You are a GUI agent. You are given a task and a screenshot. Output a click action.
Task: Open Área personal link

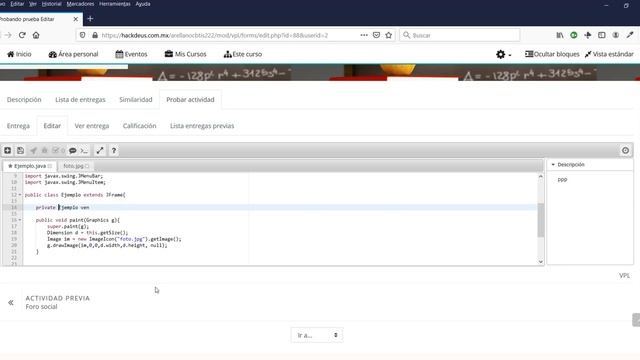click(x=73, y=54)
